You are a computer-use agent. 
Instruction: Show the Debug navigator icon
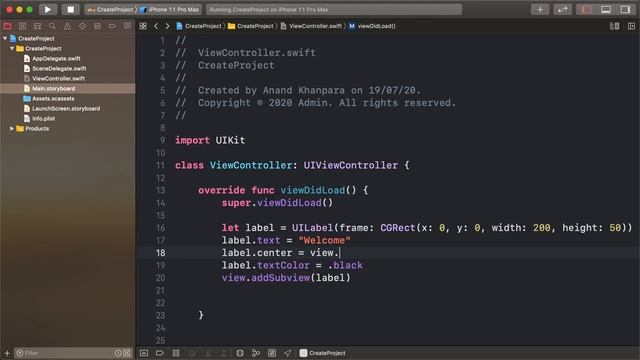click(x=97, y=26)
